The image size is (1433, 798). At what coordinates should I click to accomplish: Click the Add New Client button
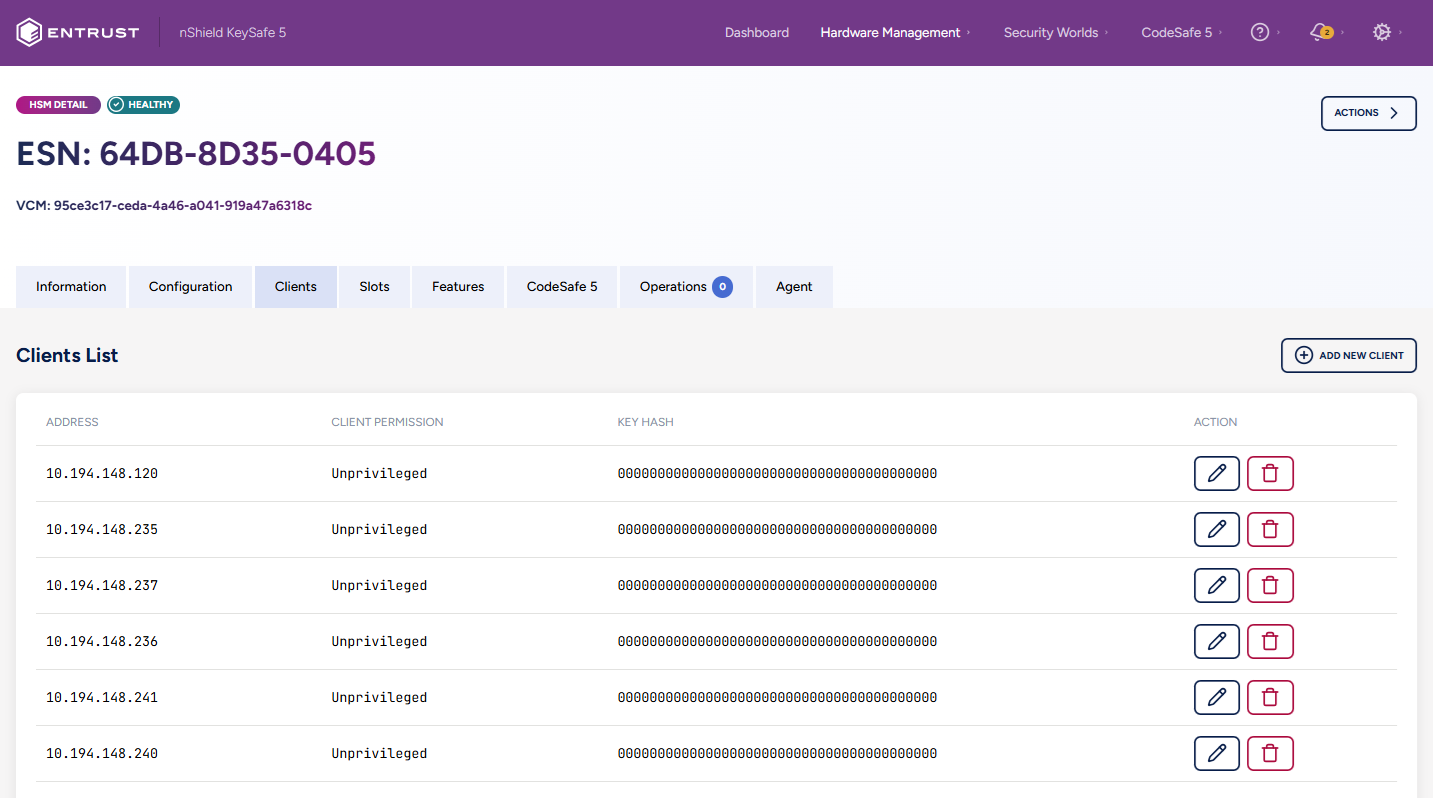[x=1348, y=356]
